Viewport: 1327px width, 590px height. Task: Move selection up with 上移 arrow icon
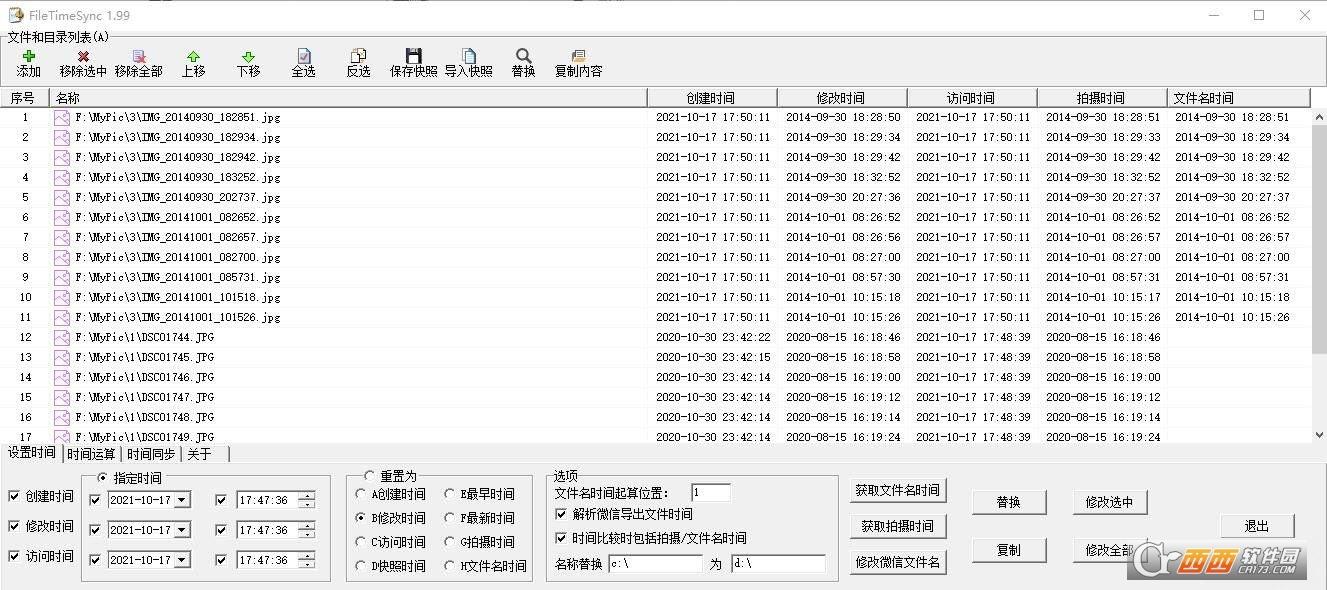coord(193,56)
